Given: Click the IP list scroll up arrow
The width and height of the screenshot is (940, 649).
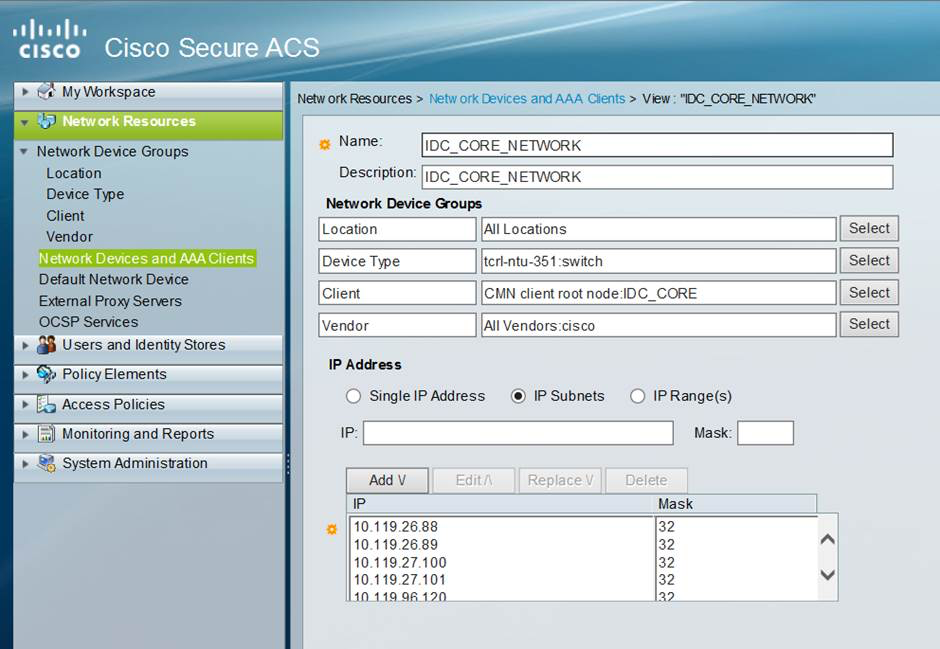Looking at the screenshot, I should point(827,539).
